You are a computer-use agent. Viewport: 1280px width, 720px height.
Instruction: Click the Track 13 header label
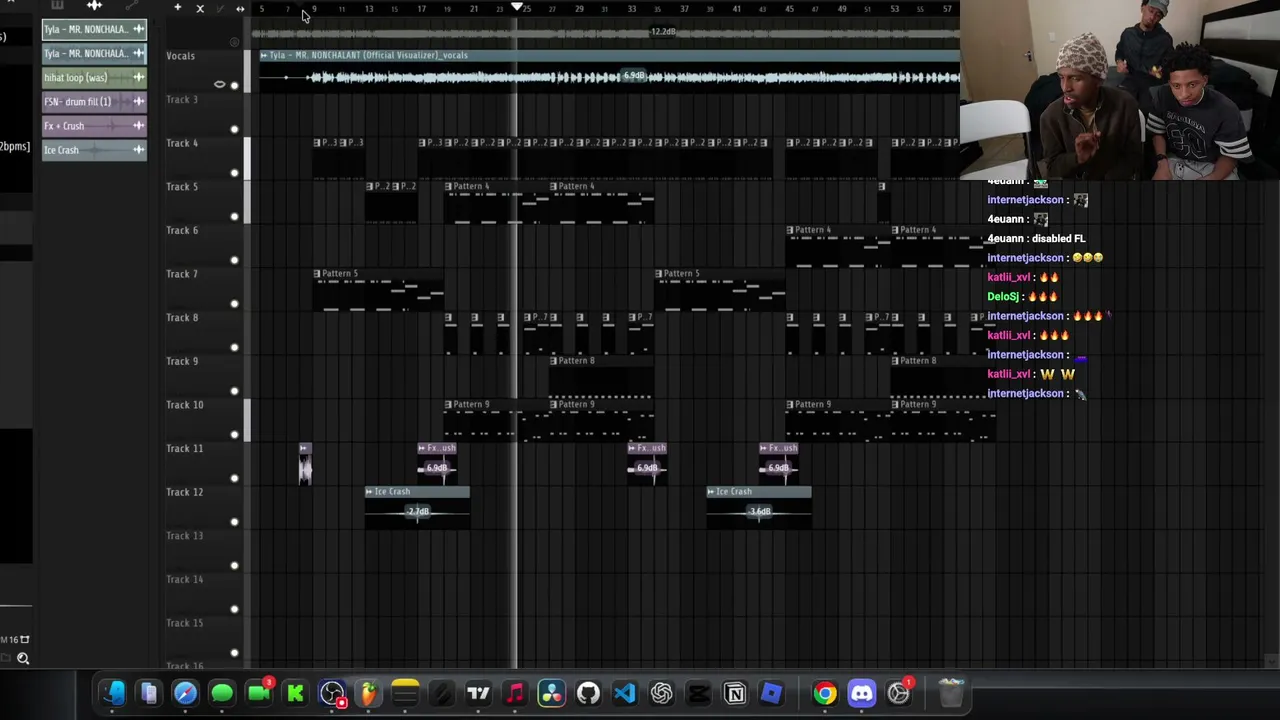184,536
